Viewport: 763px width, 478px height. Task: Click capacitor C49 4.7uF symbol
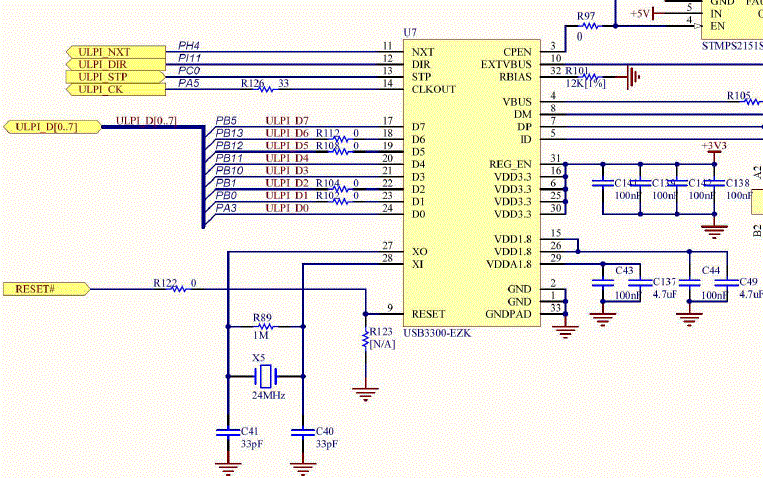coord(727,282)
